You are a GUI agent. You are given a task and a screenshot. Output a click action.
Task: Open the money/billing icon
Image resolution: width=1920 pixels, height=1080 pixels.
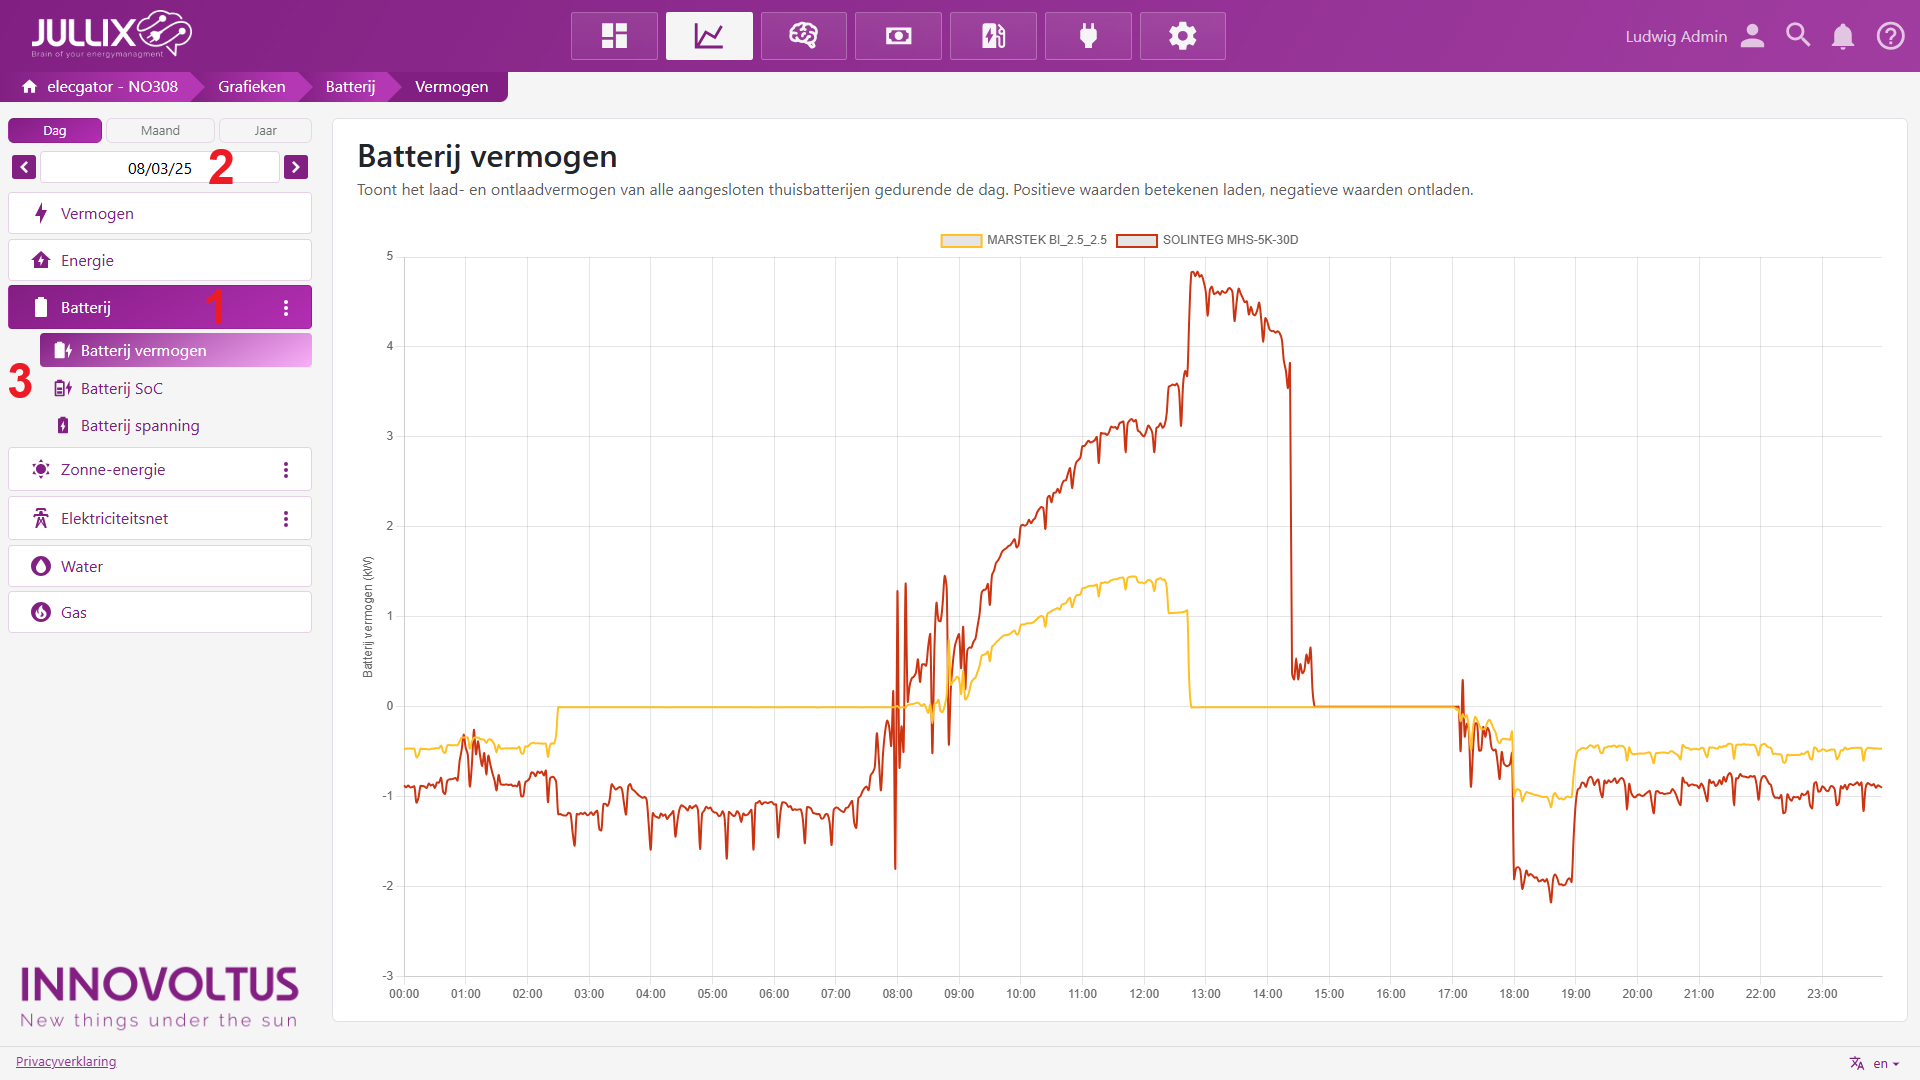pyautogui.click(x=898, y=36)
